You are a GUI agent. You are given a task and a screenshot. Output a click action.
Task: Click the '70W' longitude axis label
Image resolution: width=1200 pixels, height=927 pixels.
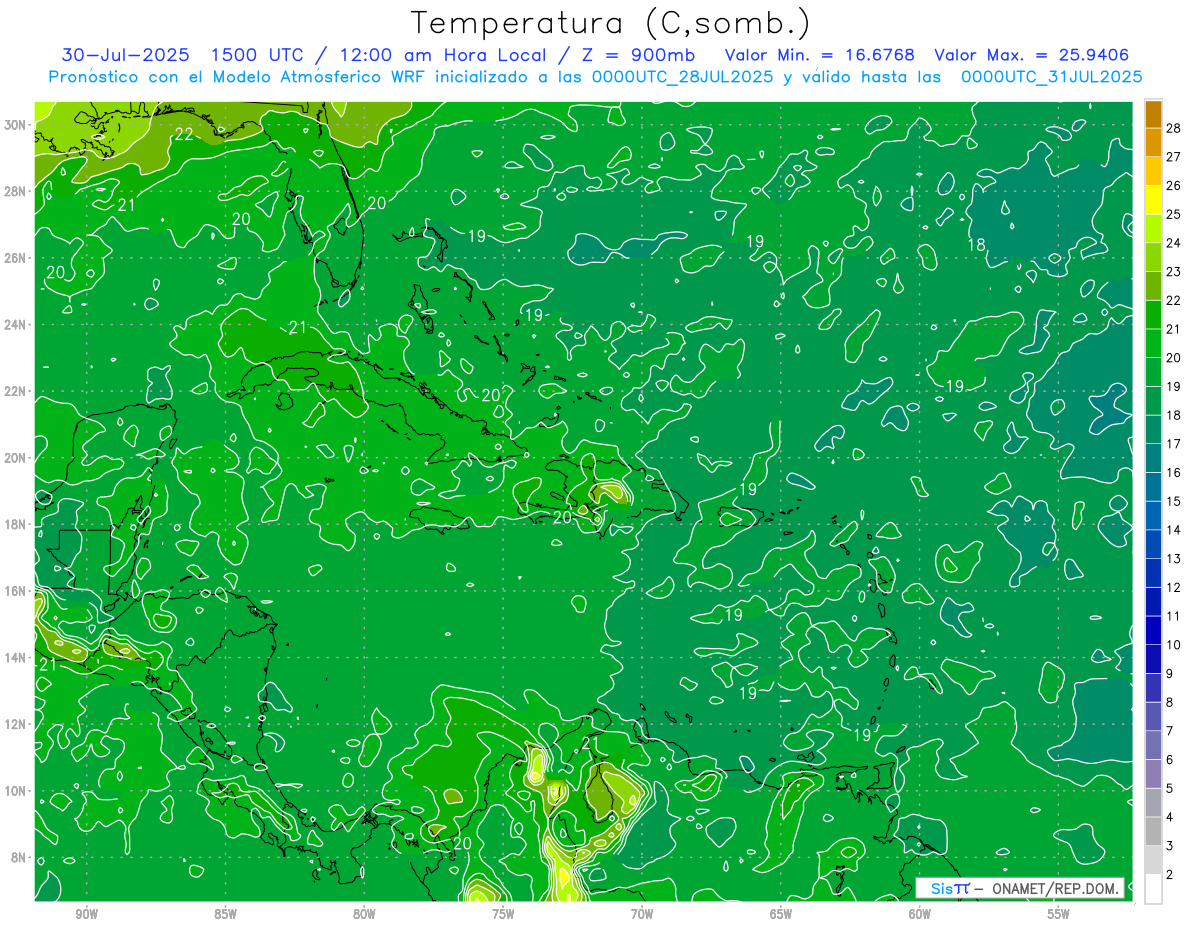[642, 914]
